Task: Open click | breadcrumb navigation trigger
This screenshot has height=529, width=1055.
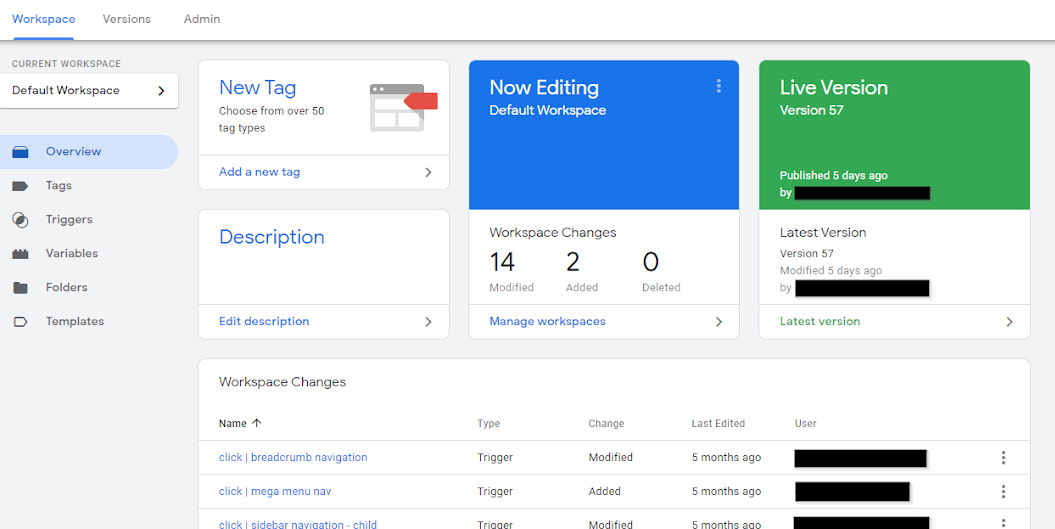Action: (293, 458)
